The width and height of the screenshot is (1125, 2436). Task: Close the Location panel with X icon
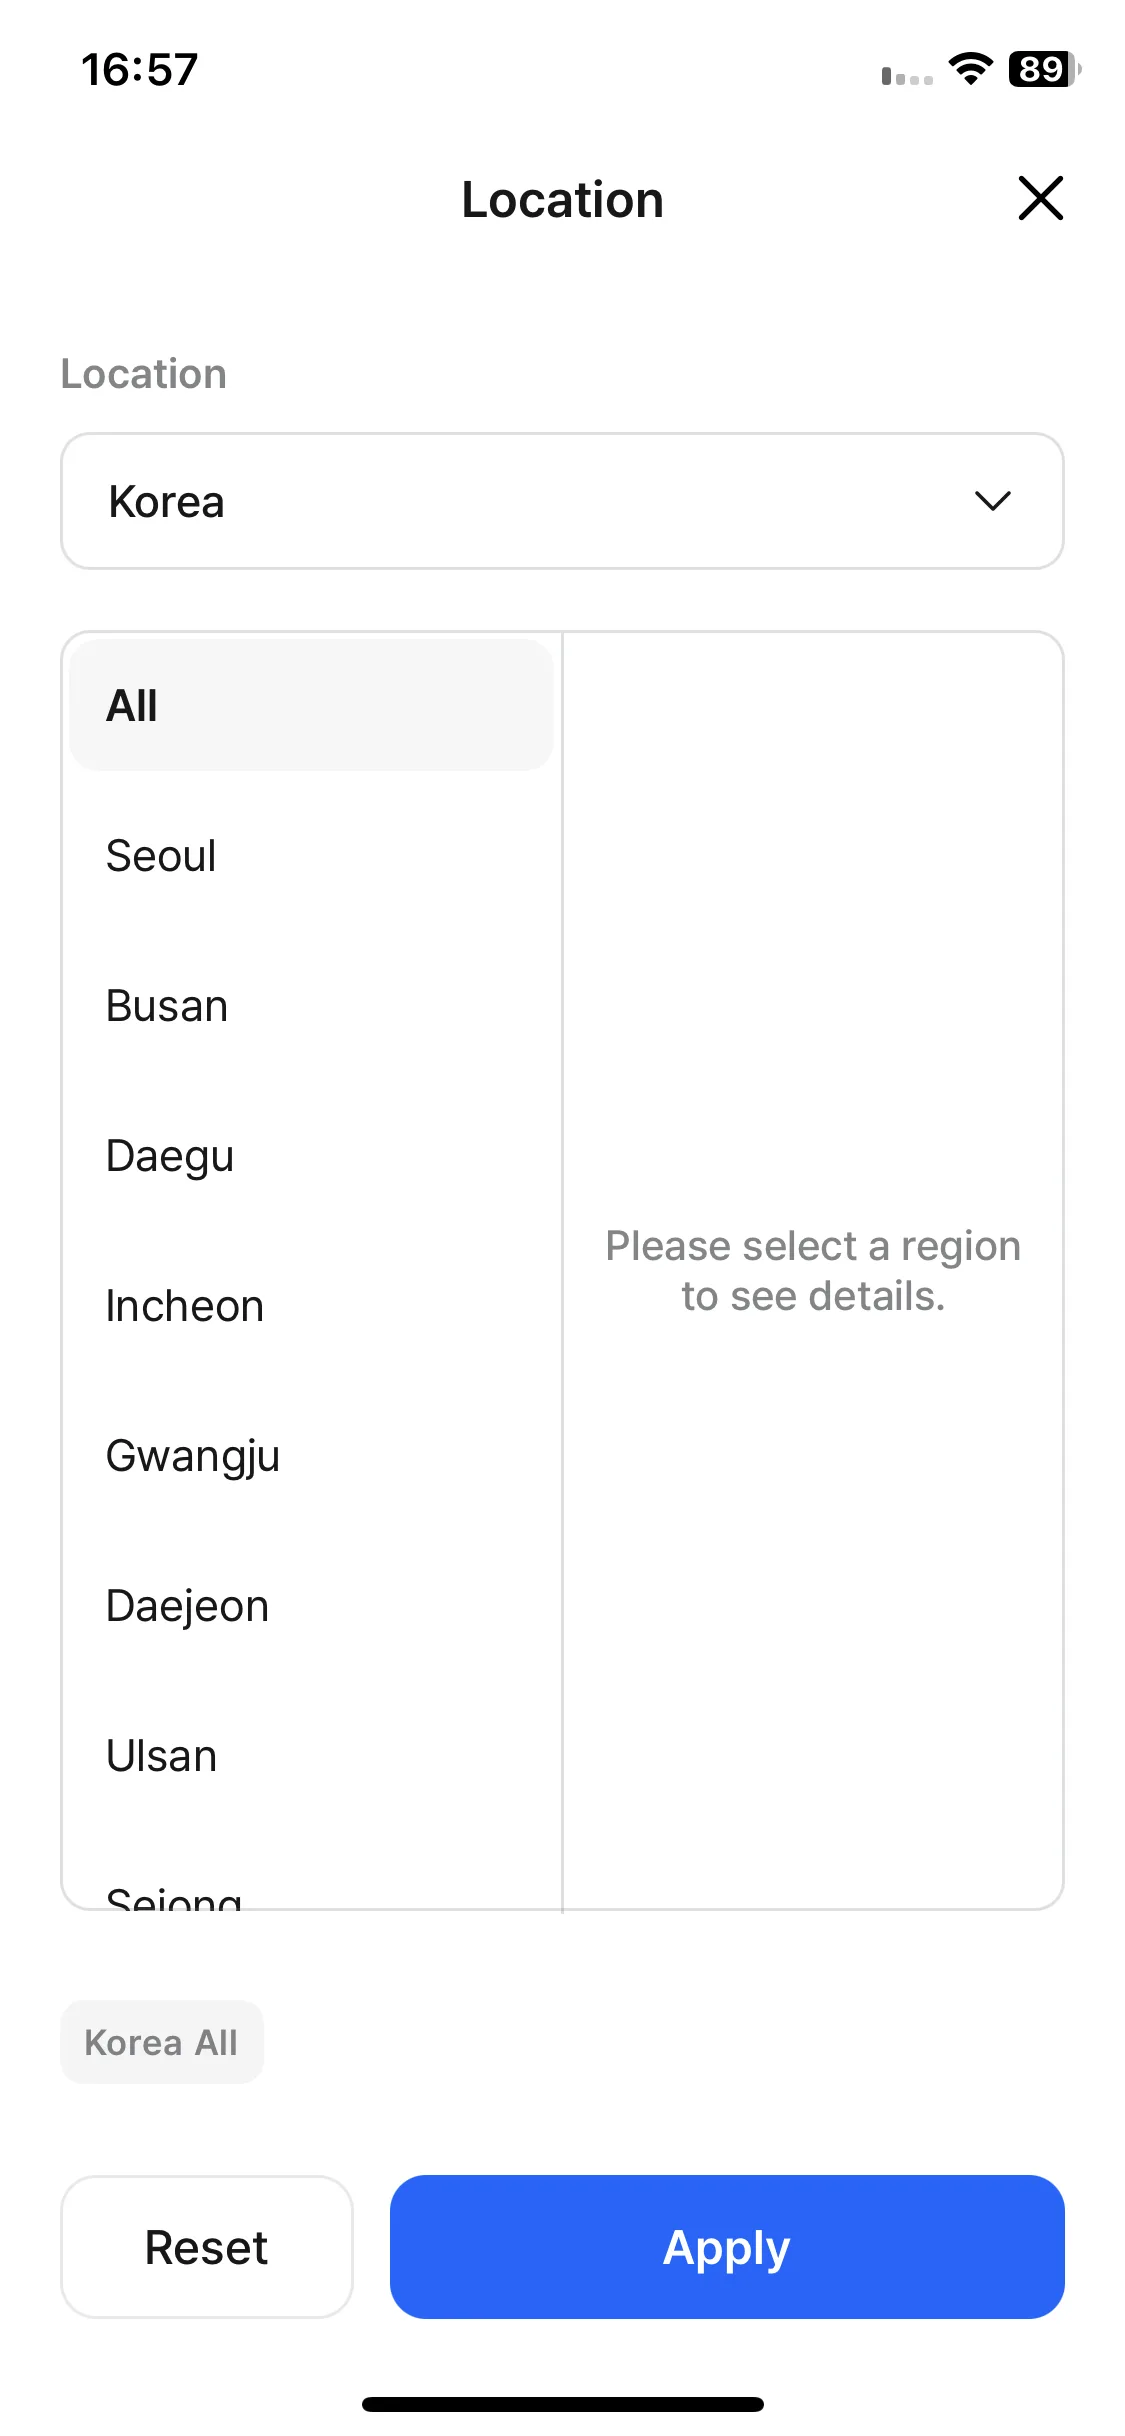pyautogui.click(x=1040, y=198)
